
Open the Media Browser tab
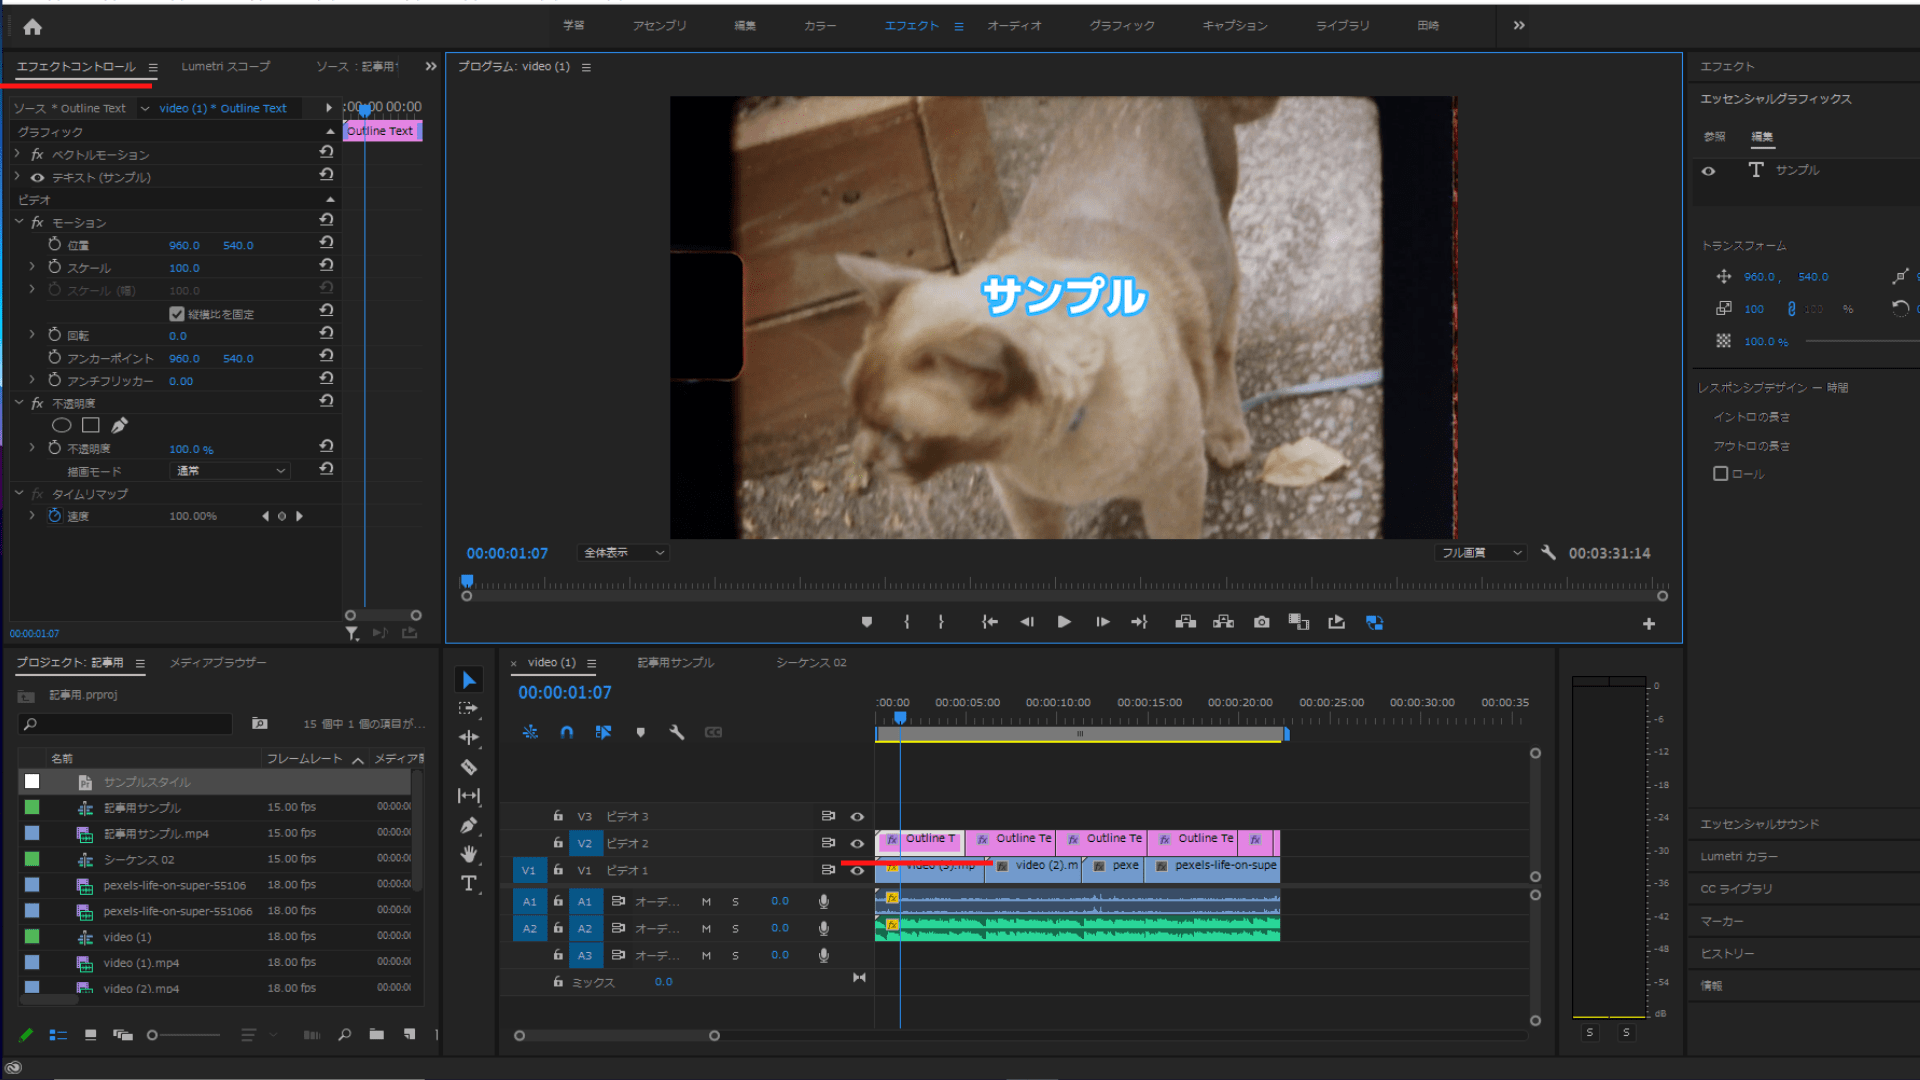(x=217, y=662)
